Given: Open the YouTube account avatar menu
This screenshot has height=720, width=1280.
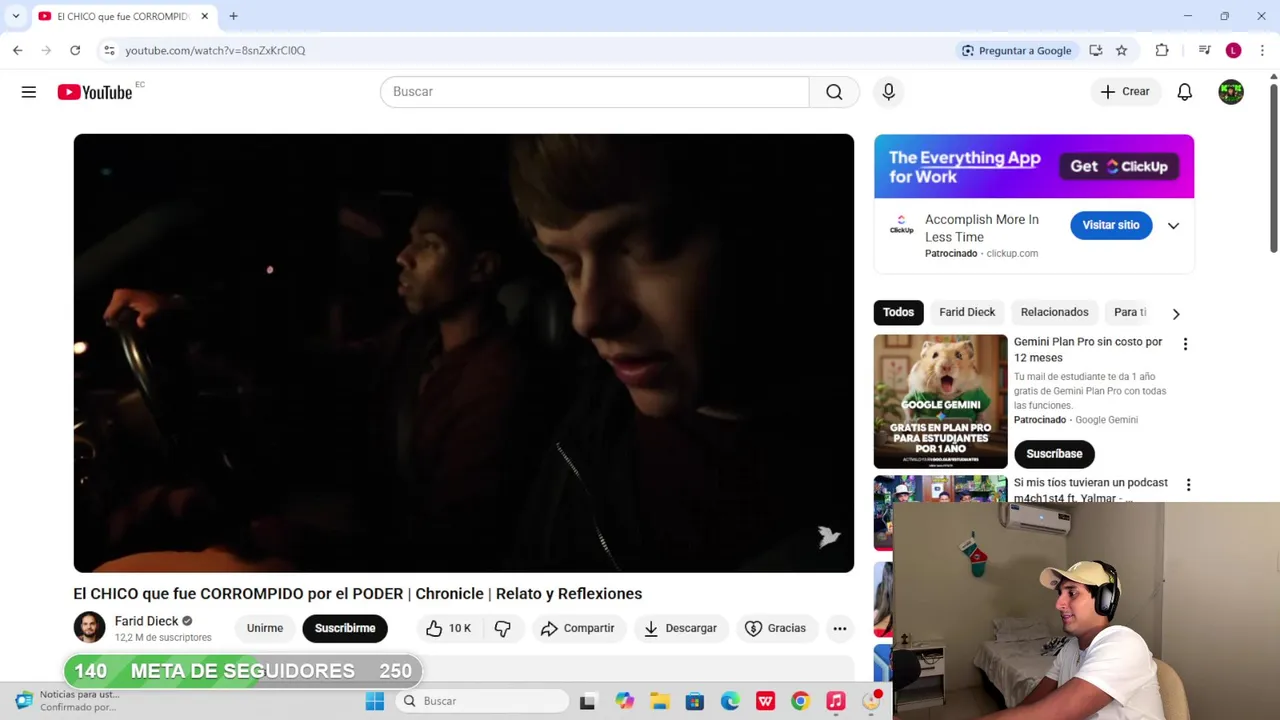Looking at the screenshot, I should (1231, 92).
